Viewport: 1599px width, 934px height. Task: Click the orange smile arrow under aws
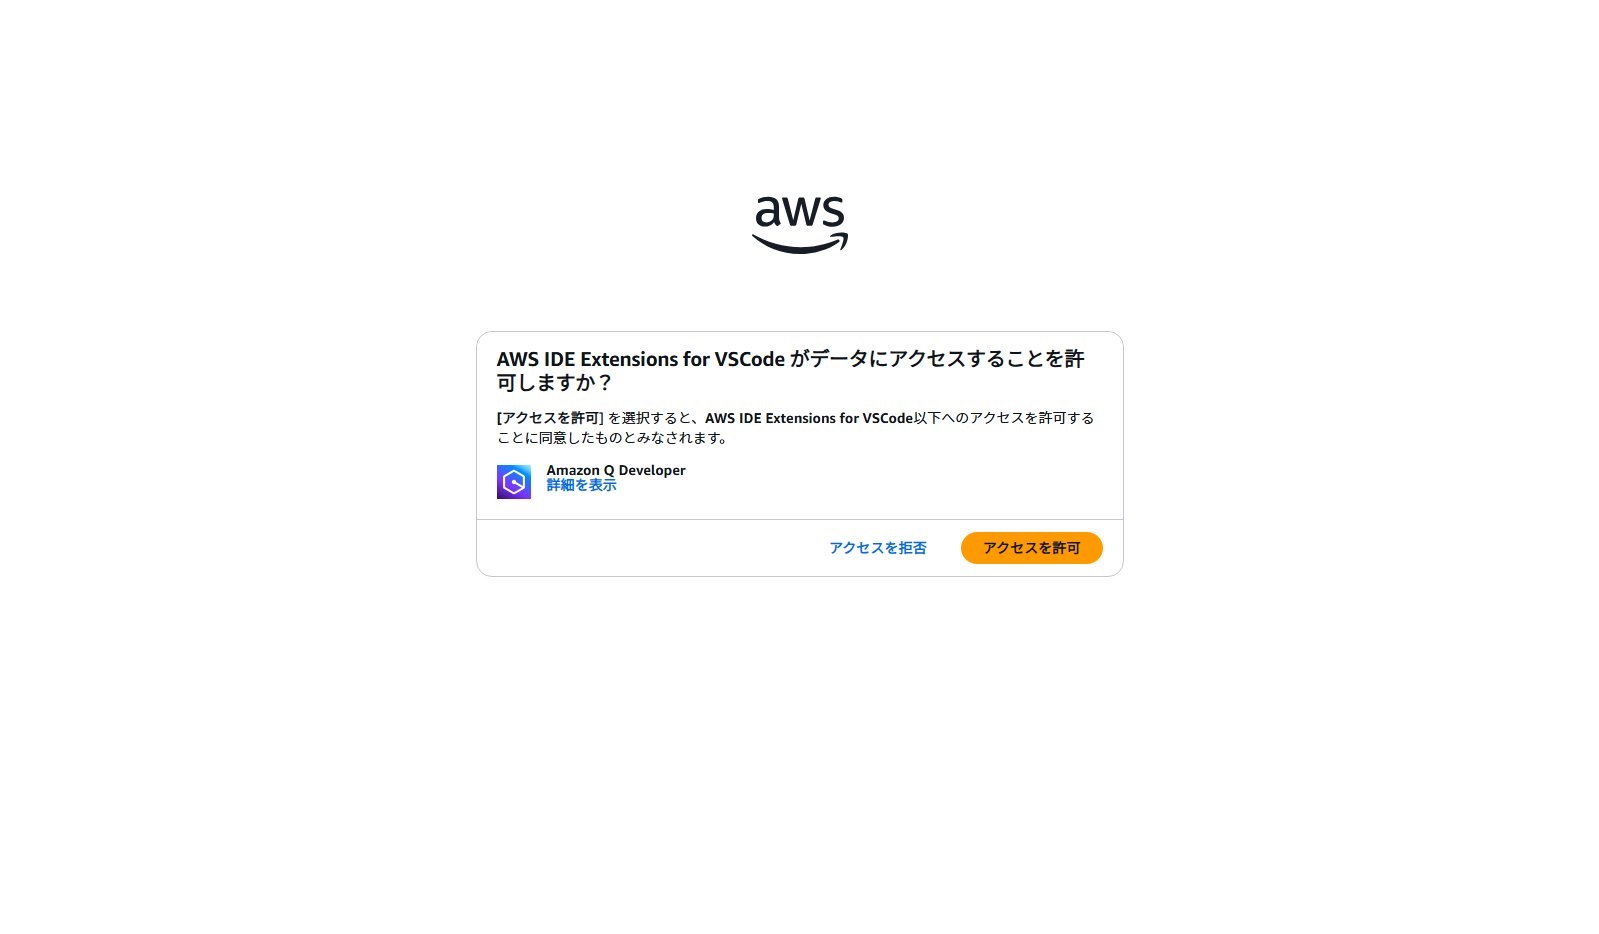799,244
